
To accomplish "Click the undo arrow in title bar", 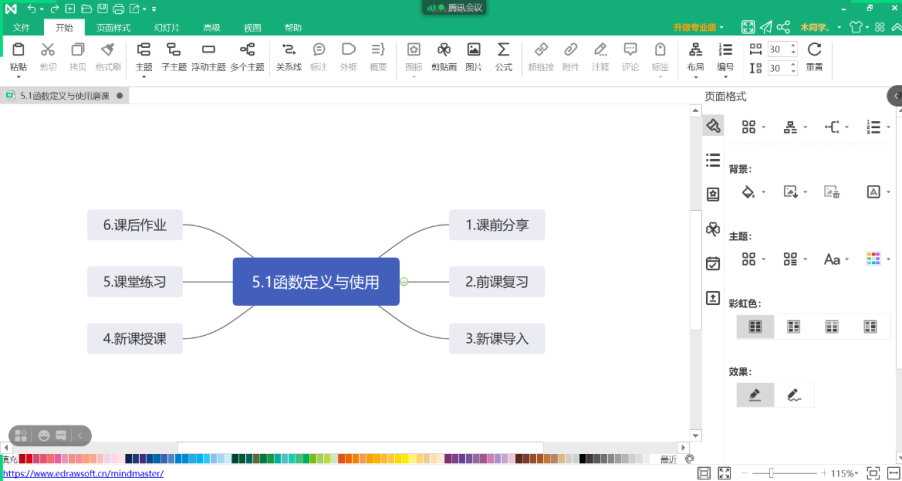I will 33,9.
